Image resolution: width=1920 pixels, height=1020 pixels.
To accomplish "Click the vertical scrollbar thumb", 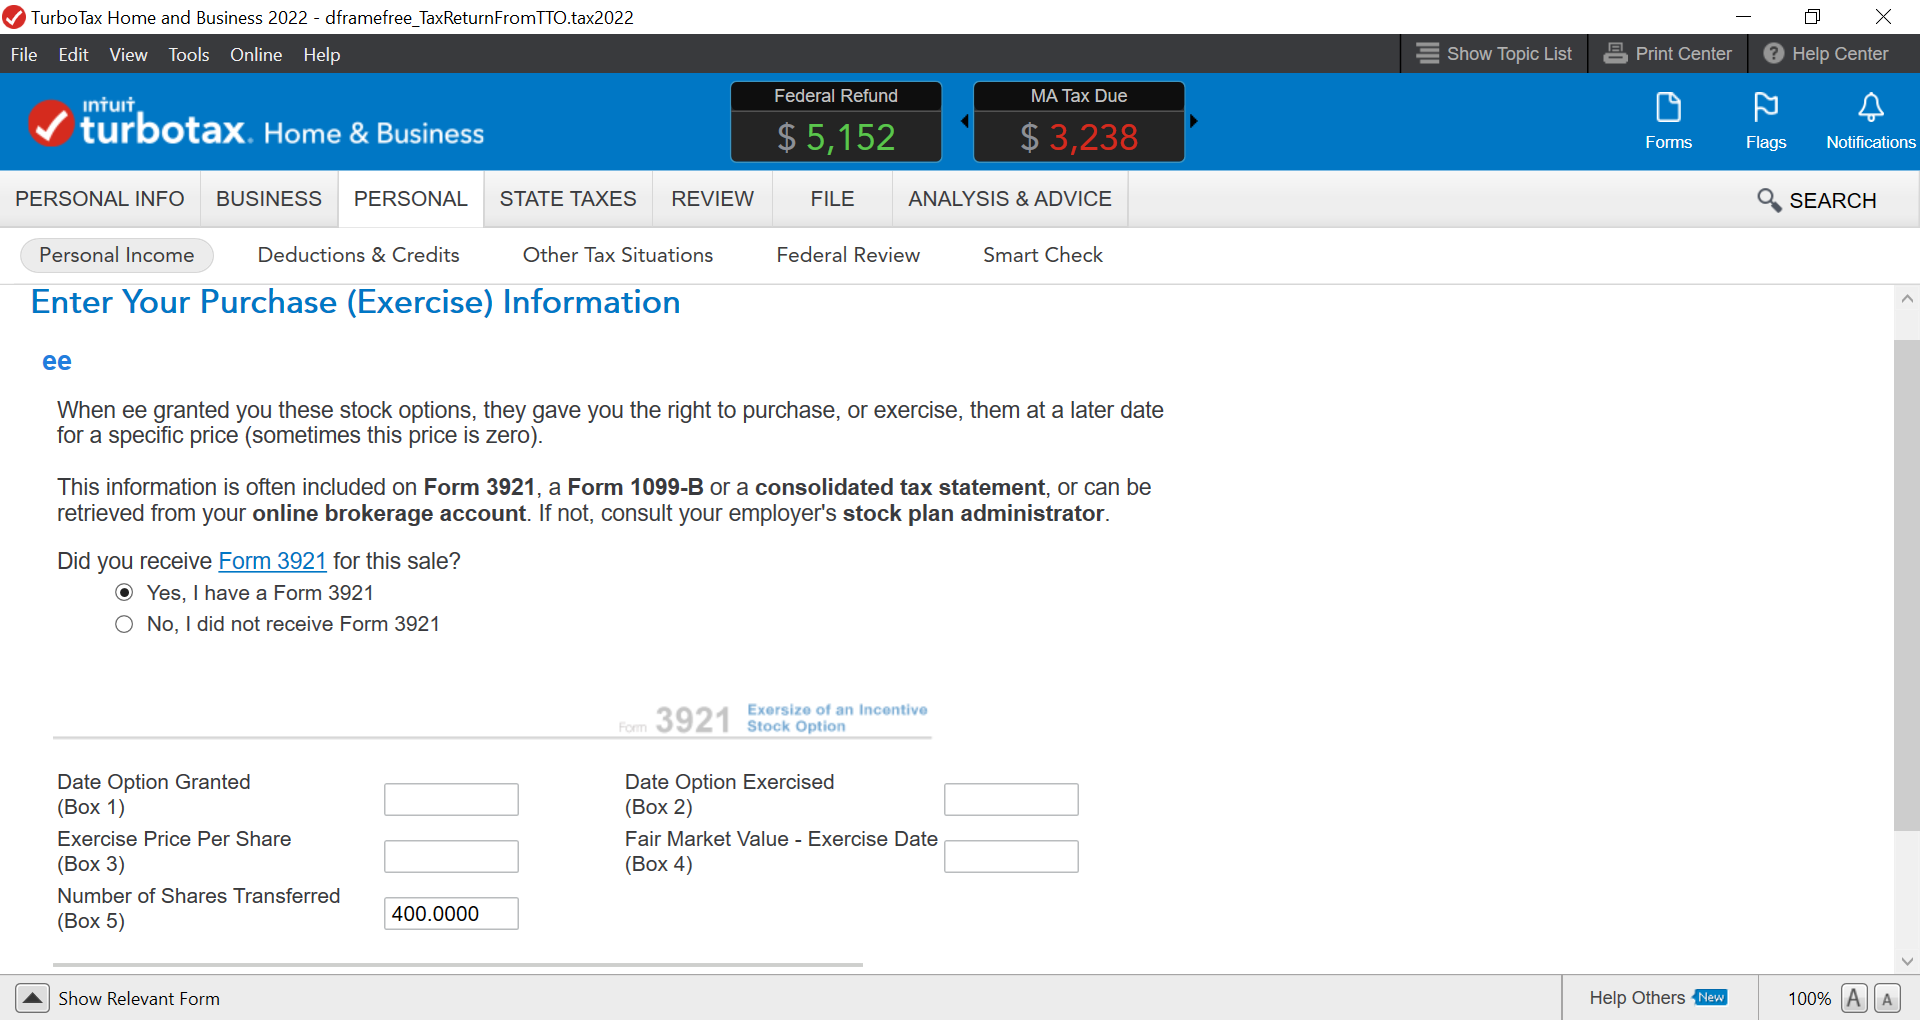I will pyautogui.click(x=1906, y=585).
